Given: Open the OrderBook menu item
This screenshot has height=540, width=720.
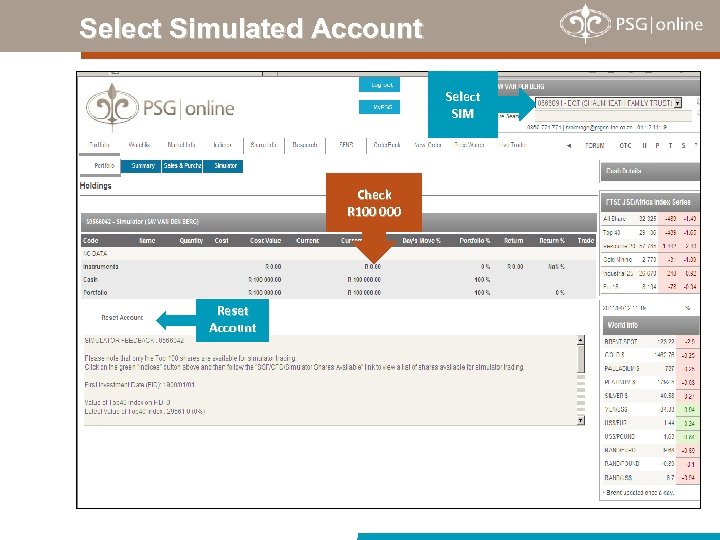Looking at the screenshot, I should coord(387,145).
